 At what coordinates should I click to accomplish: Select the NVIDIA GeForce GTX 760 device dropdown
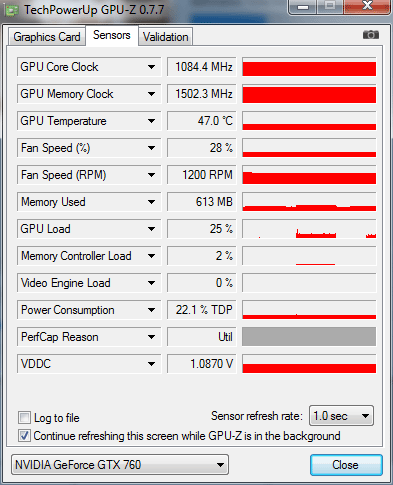[120, 464]
